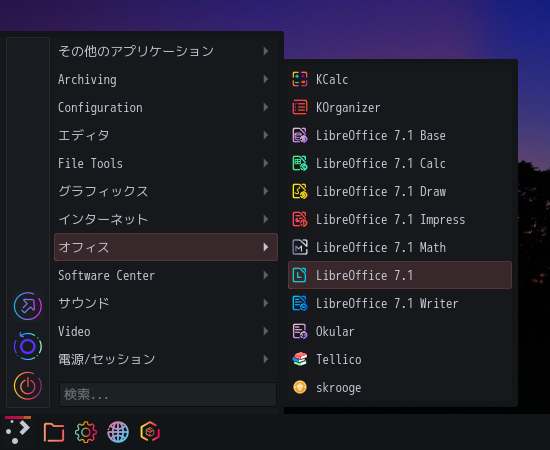The width and height of the screenshot is (550, 450).
Task: Click the 検索 search field
Action: tap(168, 394)
